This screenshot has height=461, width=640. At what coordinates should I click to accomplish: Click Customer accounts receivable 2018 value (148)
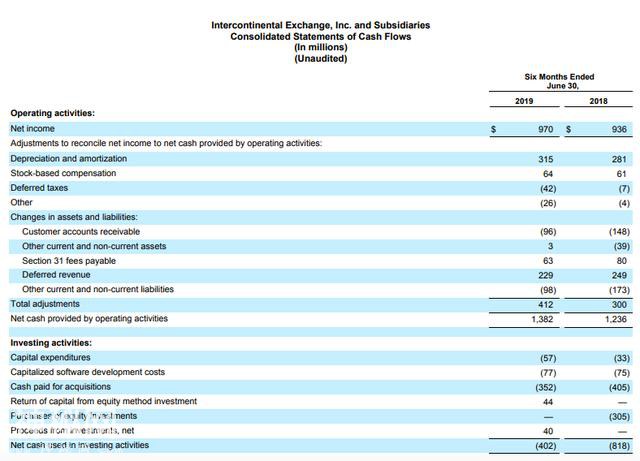[619, 232]
